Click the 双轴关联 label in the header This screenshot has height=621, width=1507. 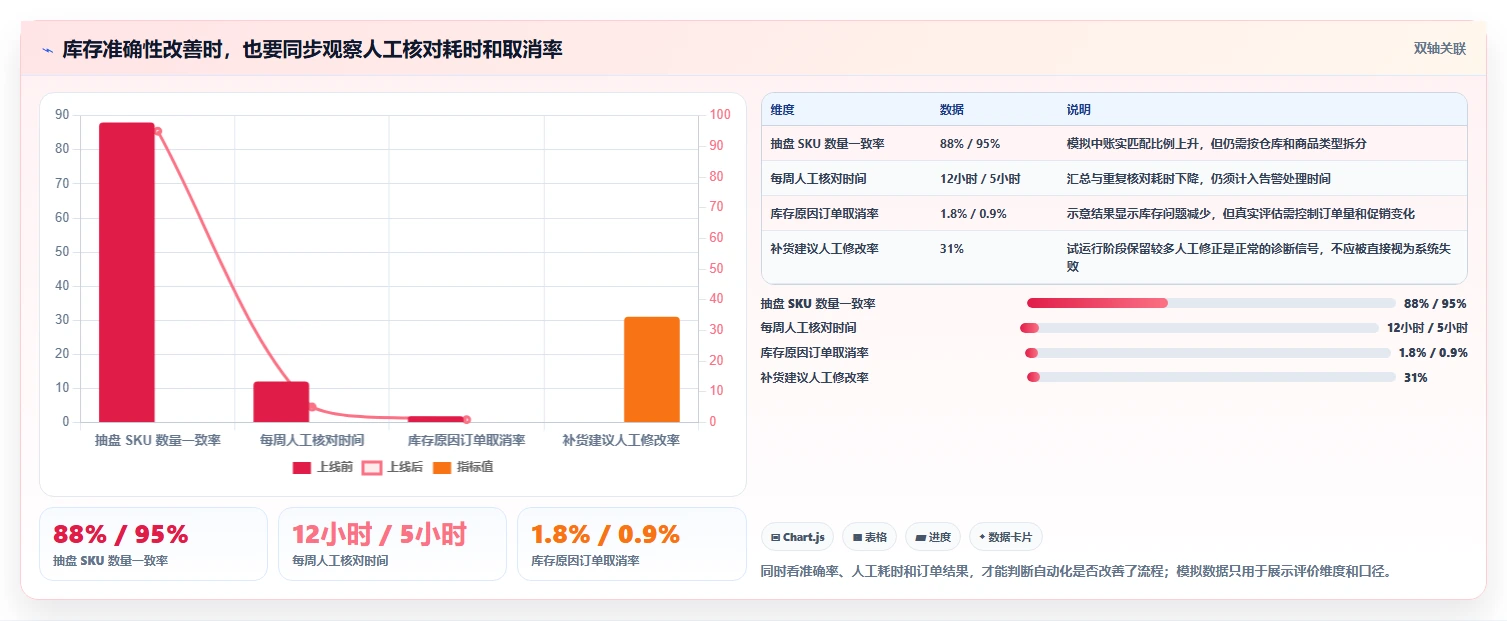(1439, 49)
